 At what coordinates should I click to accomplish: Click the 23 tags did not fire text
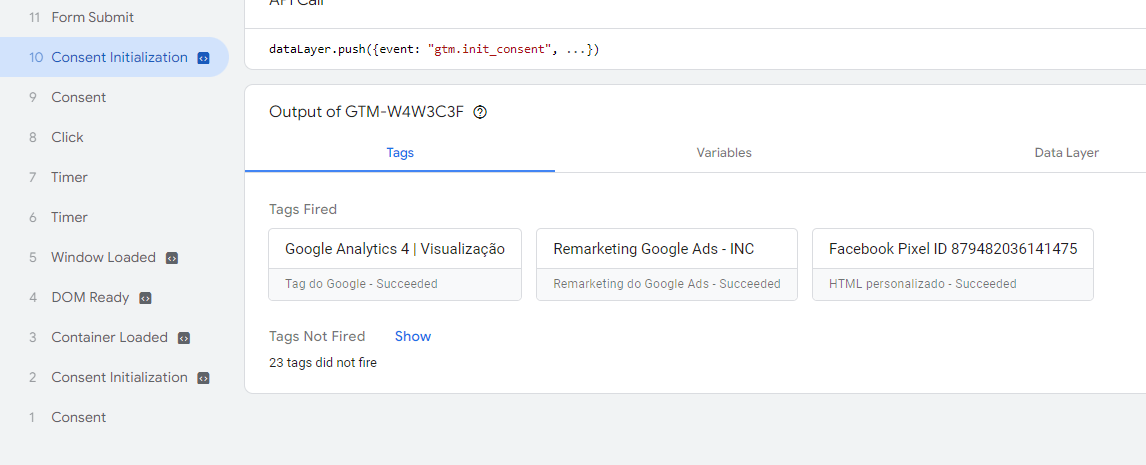coord(323,362)
